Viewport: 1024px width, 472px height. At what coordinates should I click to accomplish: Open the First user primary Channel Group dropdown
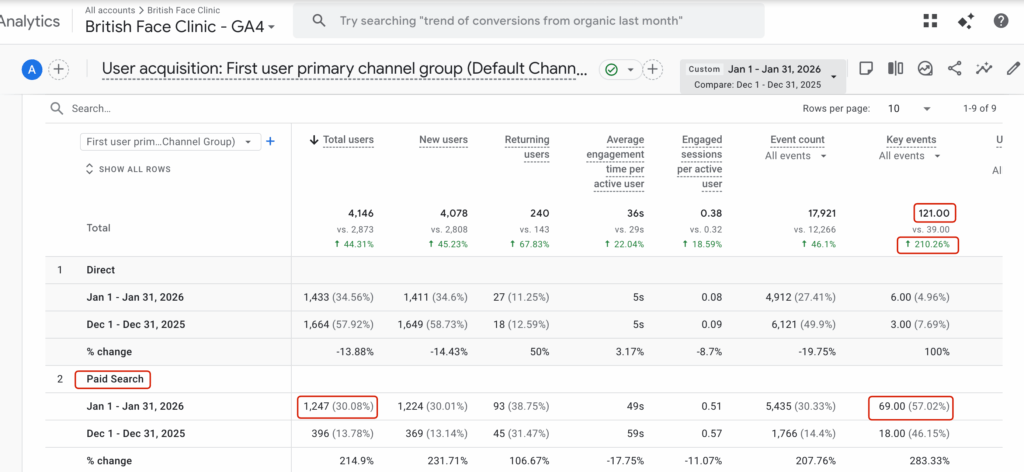click(170, 142)
